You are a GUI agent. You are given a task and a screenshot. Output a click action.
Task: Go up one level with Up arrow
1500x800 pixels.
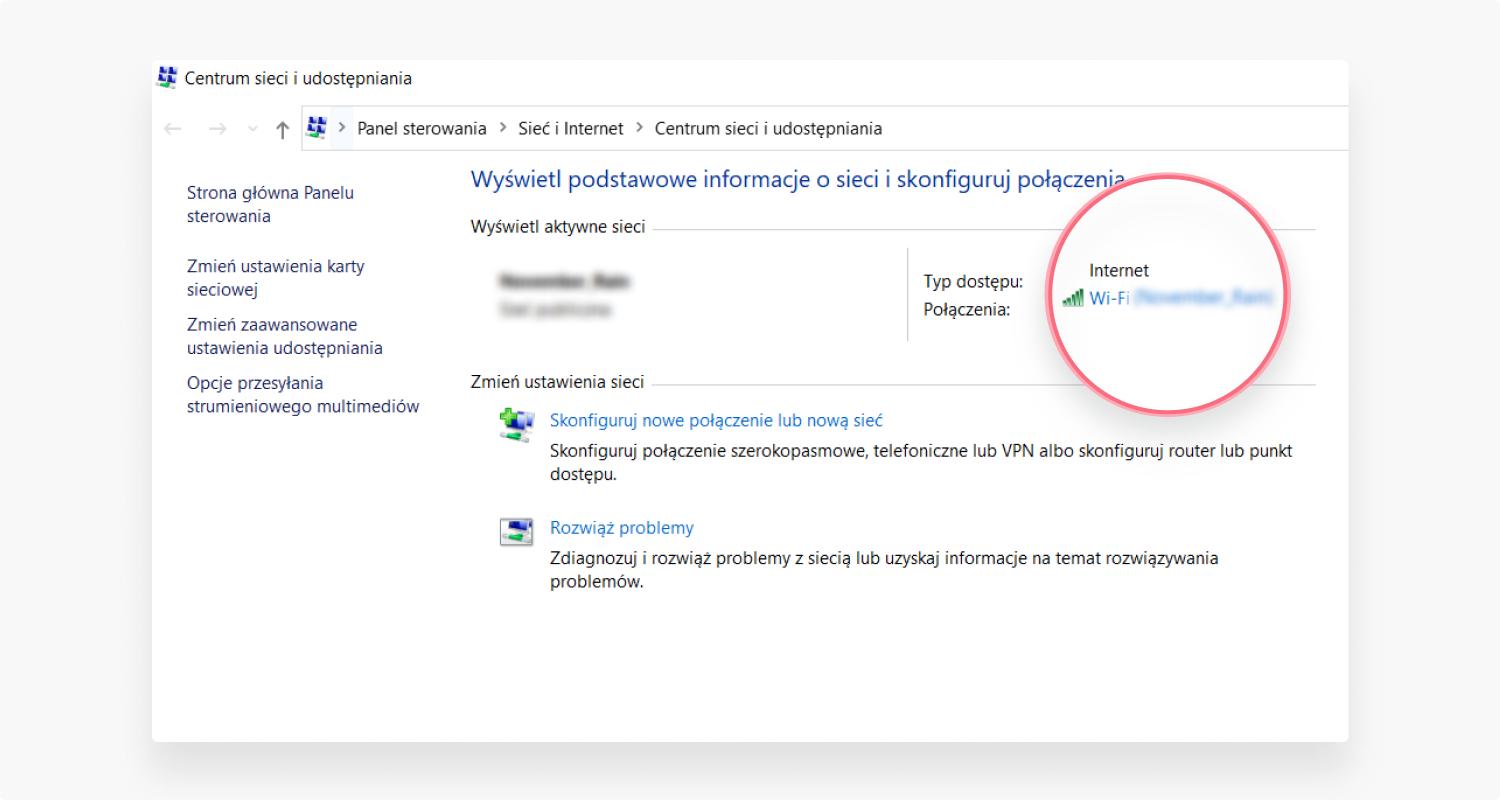click(283, 129)
